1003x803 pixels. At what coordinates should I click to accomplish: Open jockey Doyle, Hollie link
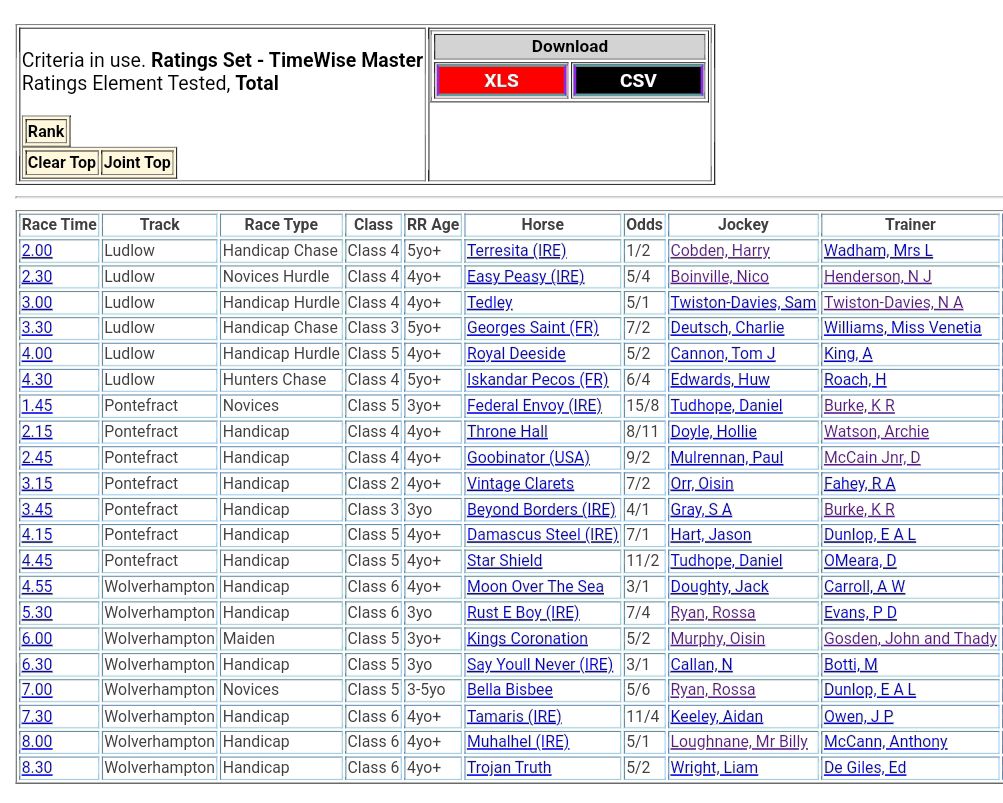(713, 432)
